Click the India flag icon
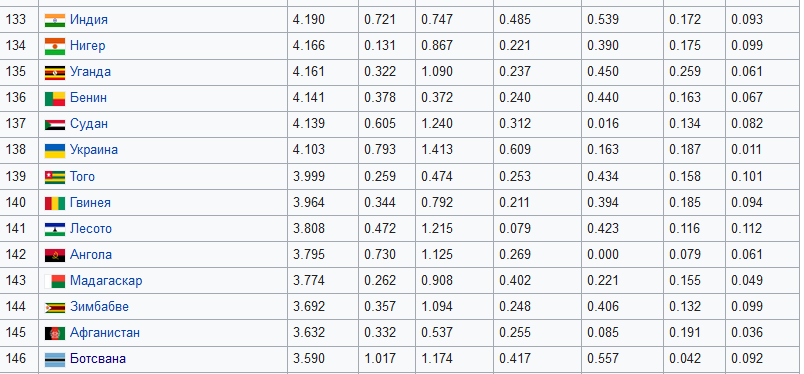 55,20
